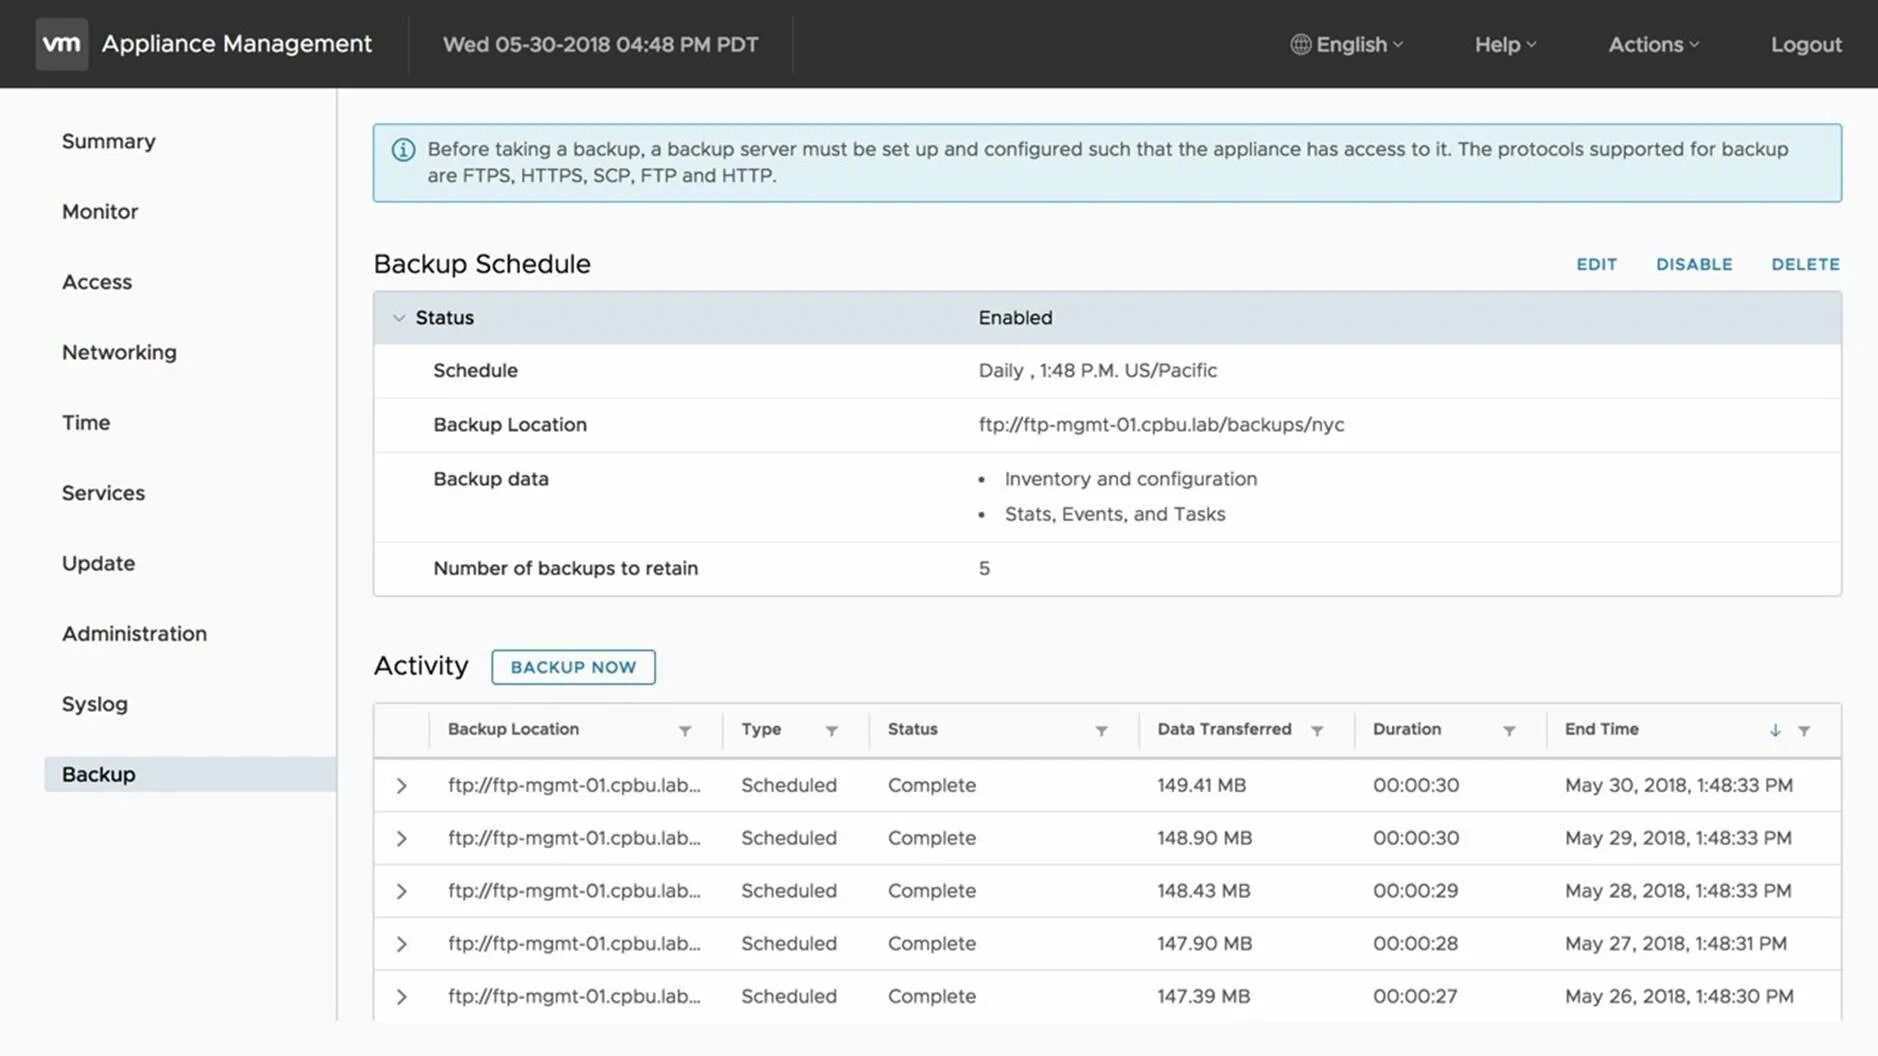Collapse the Backup Schedule Status section
The image size is (1878, 1056).
point(399,318)
